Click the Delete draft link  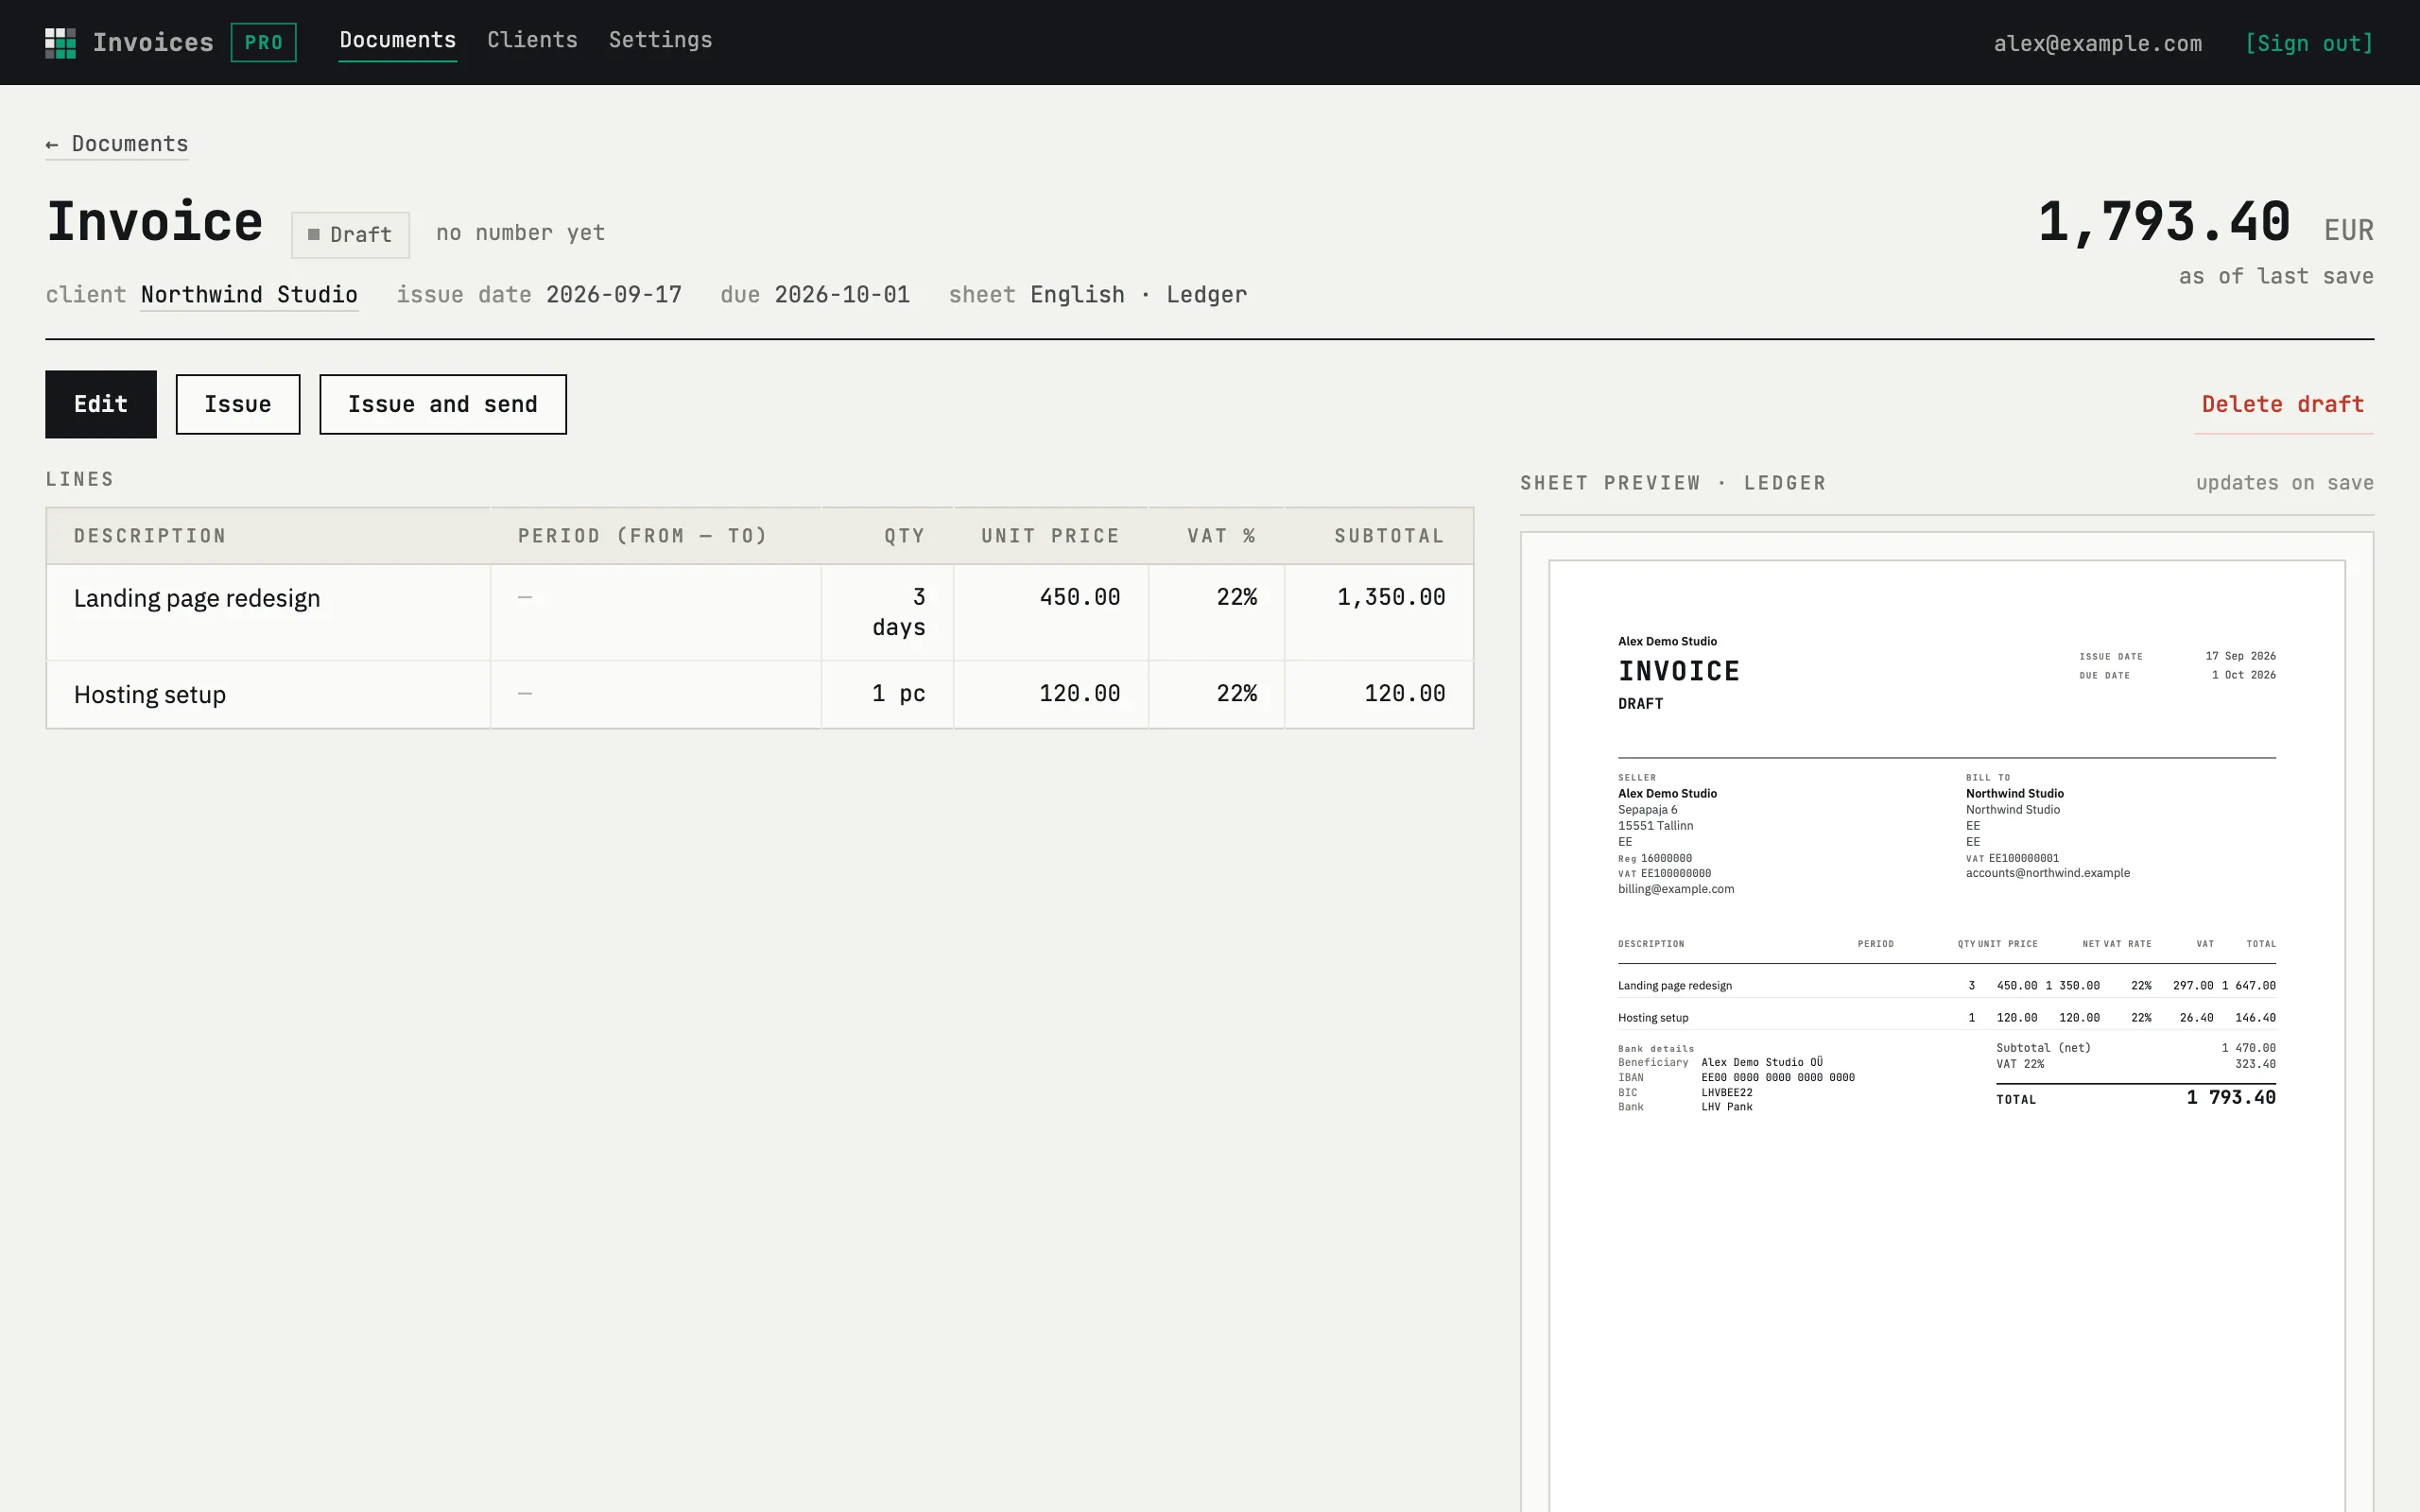(x=2283, y=404)
